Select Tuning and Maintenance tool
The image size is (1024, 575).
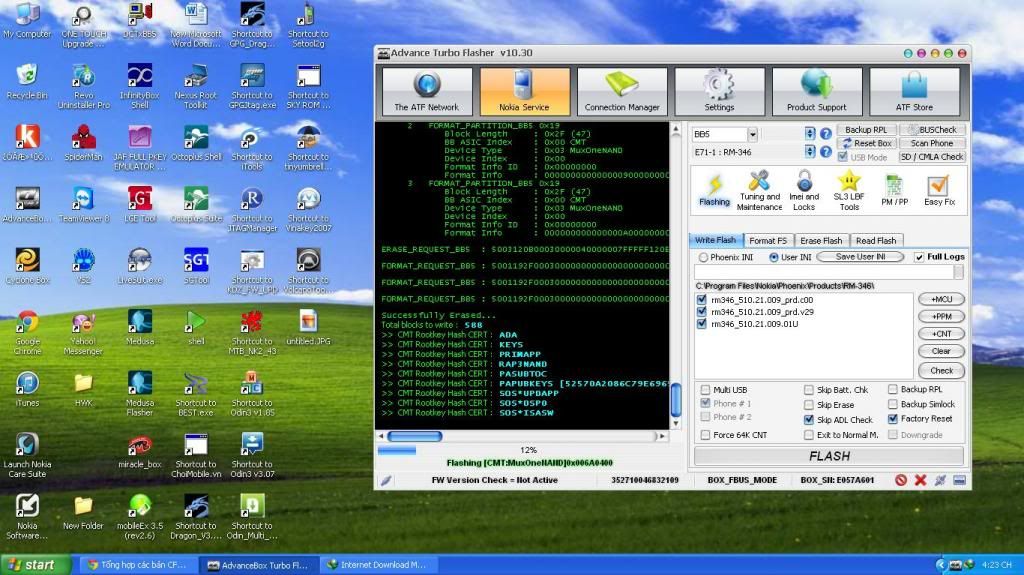pyautogui.click(x=759, y=190)
